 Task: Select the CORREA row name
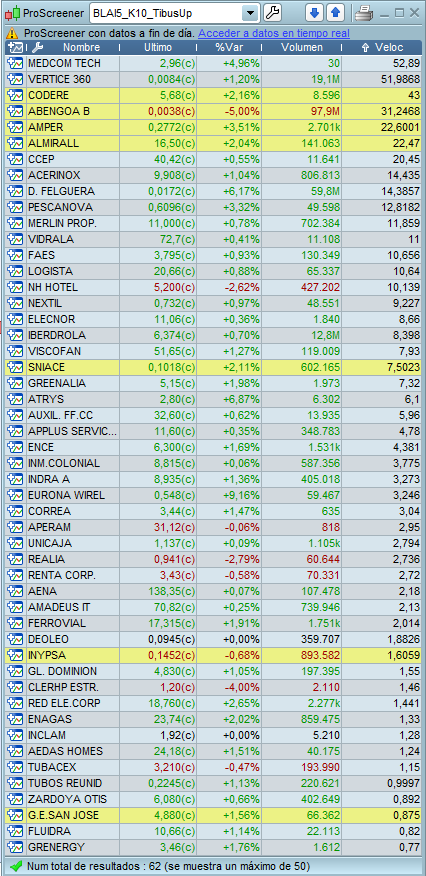pyautogui.click(x=49, y=511)
